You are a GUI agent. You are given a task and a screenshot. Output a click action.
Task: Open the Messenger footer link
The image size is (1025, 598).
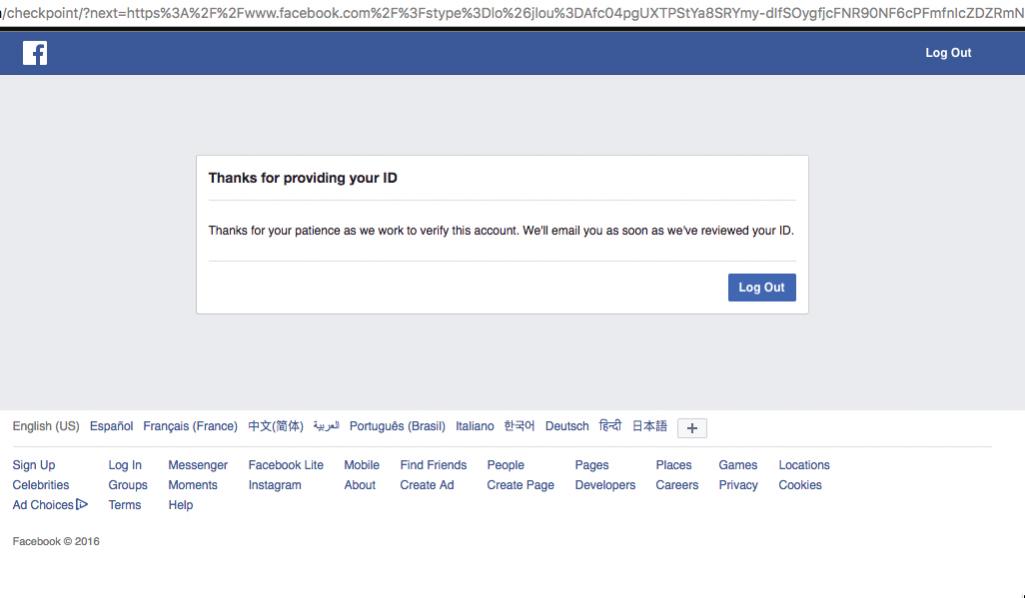coord(197,465)
